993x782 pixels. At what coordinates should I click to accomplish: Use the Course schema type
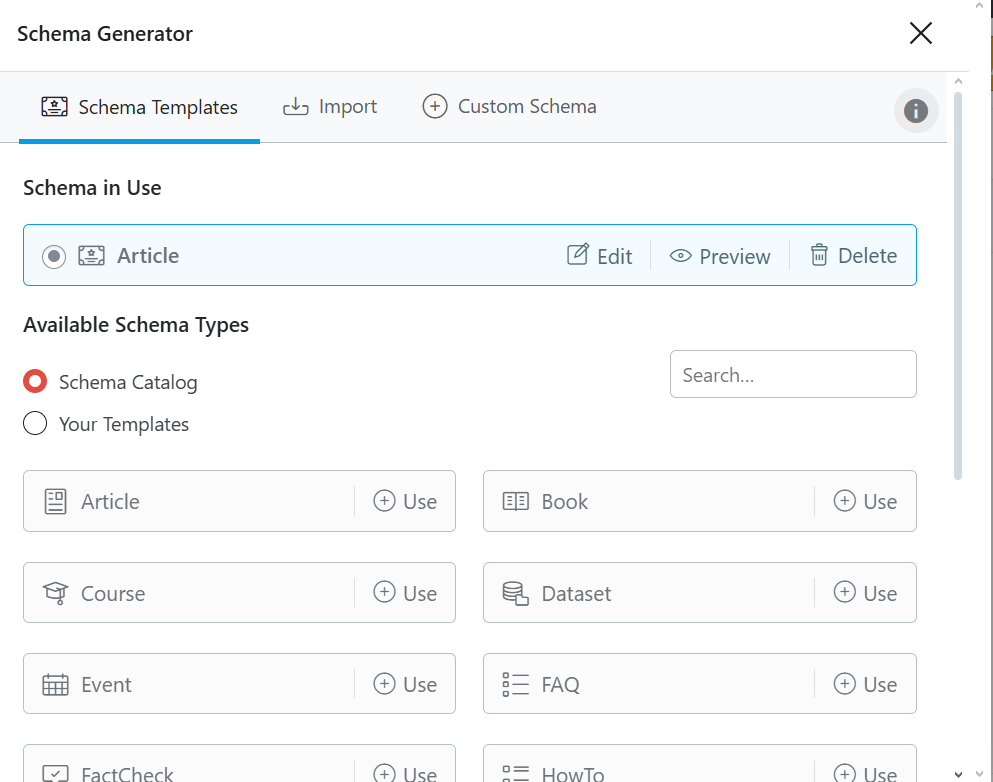(405, 593)
